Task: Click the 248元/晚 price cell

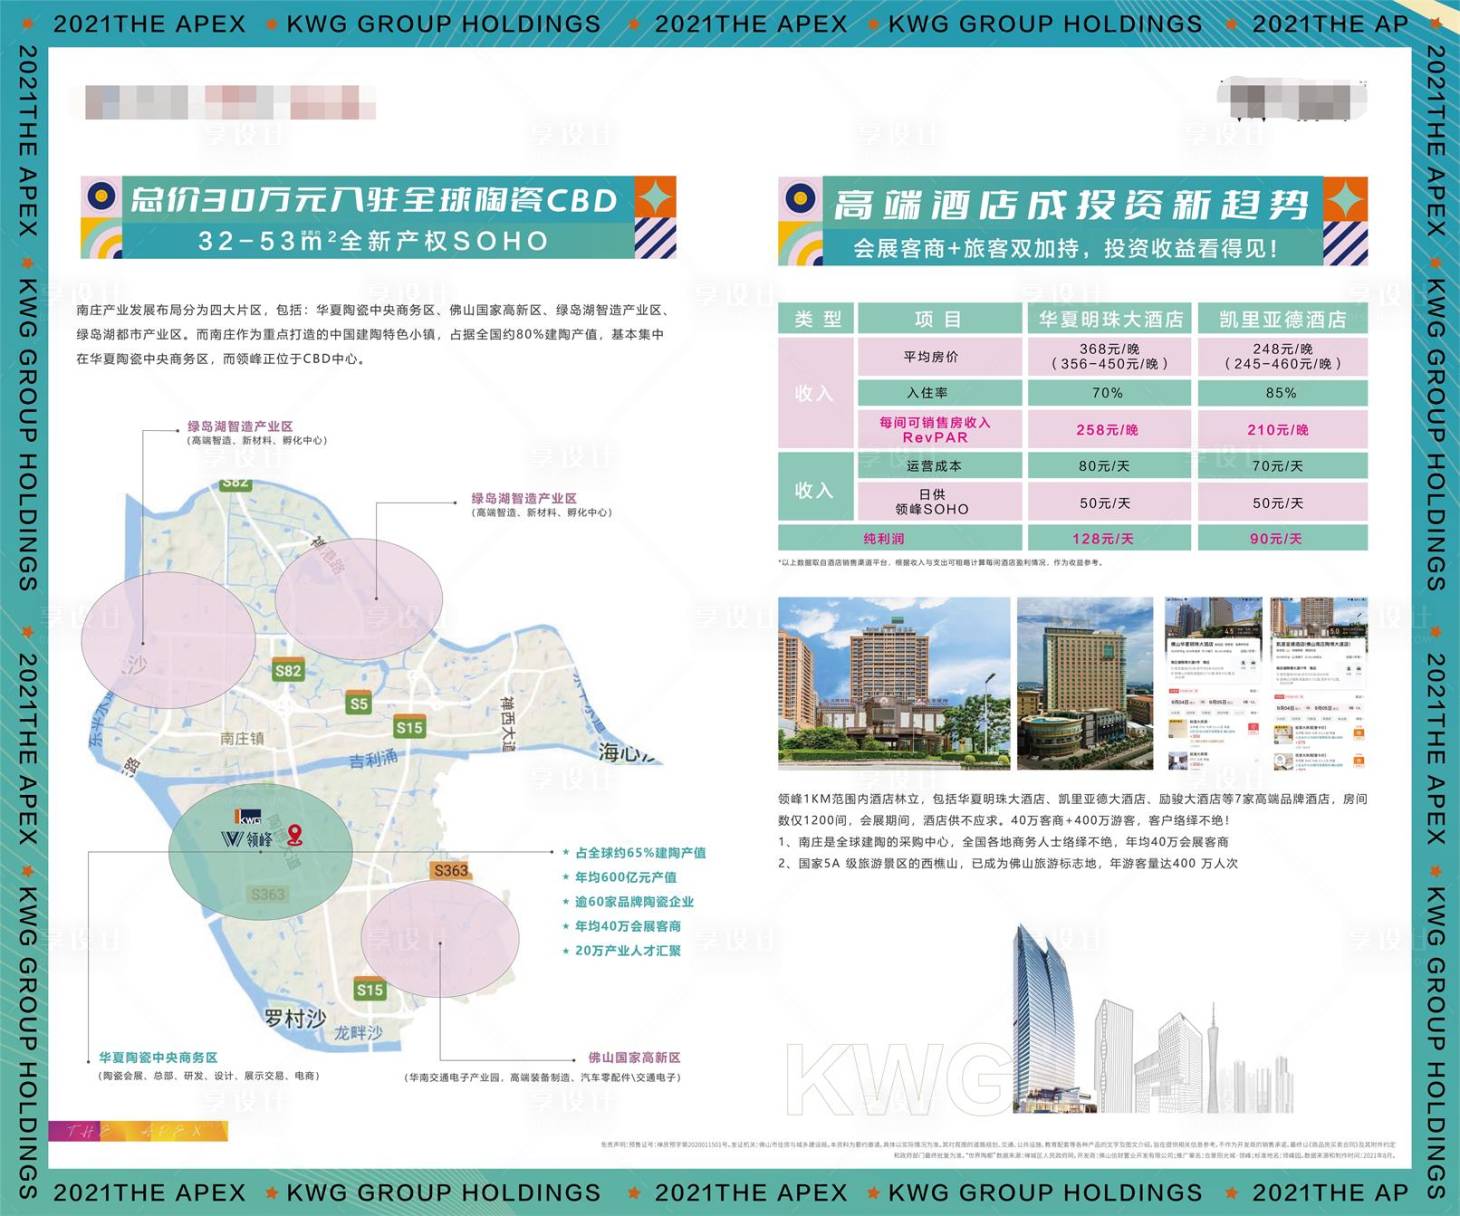Action: (x=1282, y=356)
